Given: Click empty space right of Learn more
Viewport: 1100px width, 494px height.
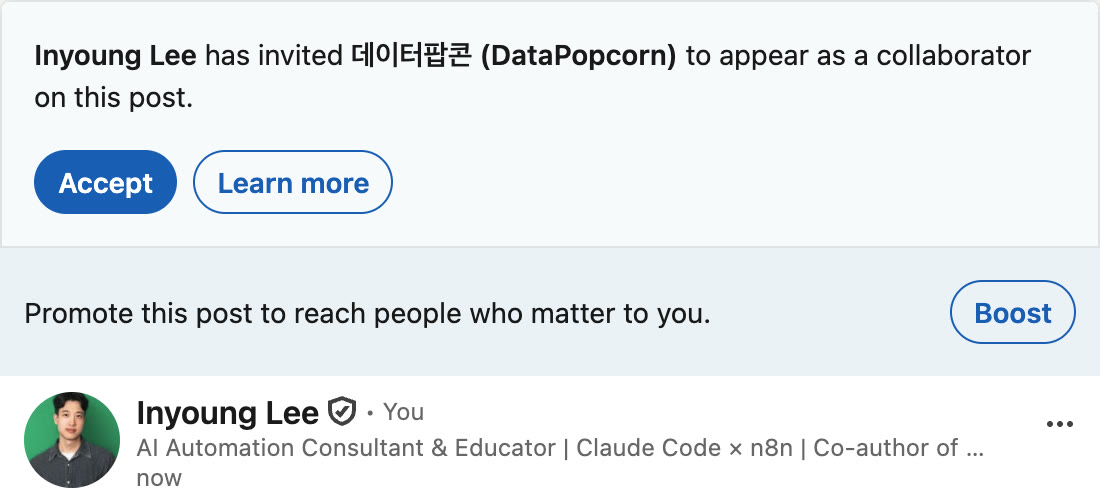Looking at the screenshot, I should 737,182.
